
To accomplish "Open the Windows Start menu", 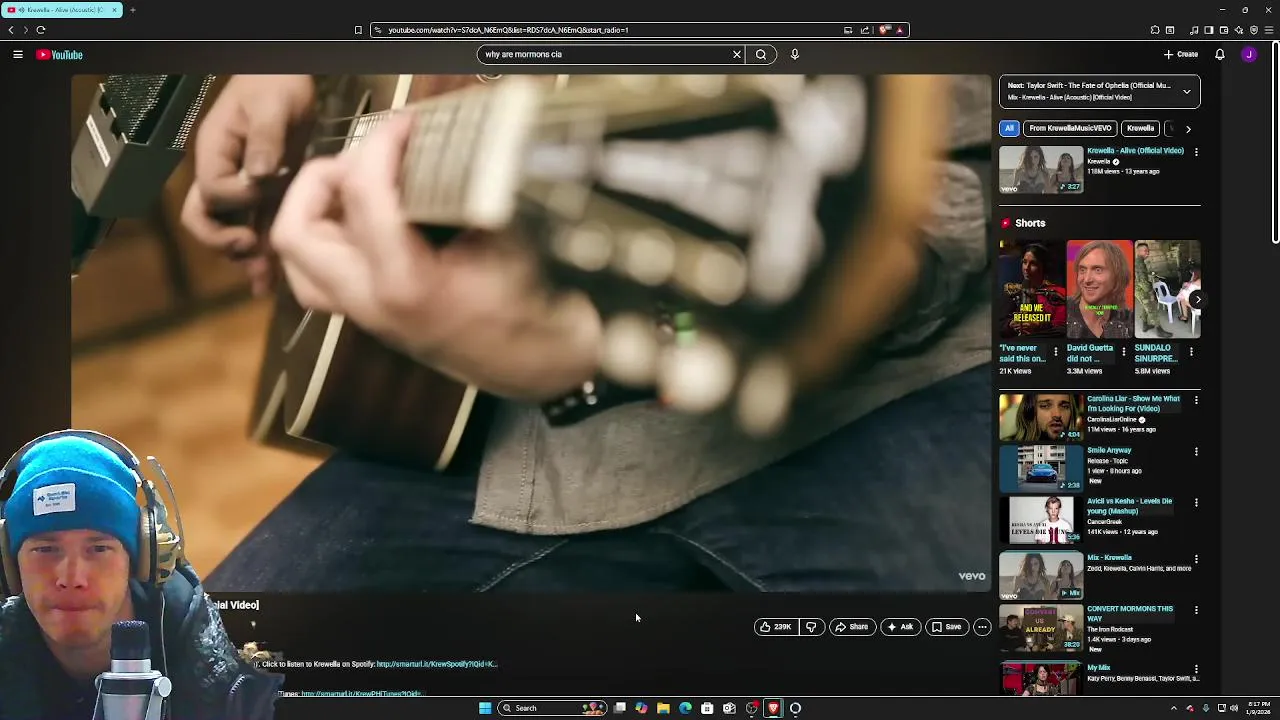I will point(485,708).
